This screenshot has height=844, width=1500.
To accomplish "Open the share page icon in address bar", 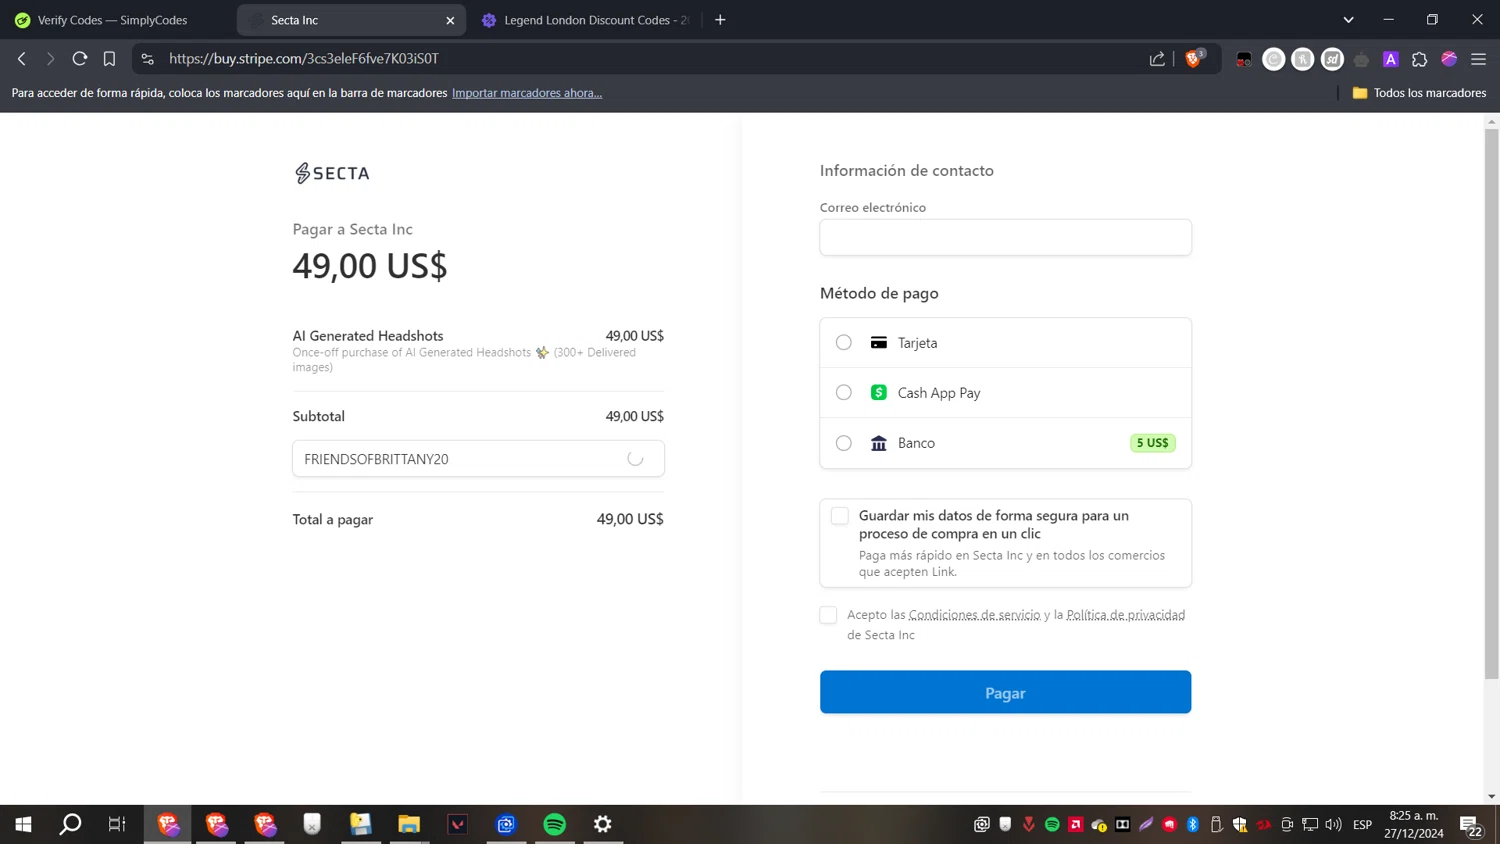I will [x=1157, y=59].
